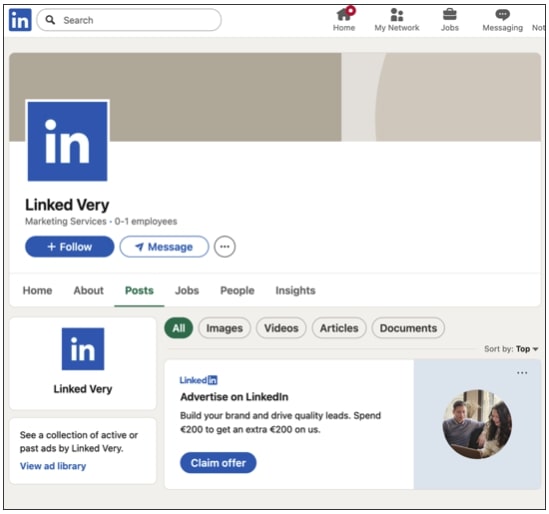Screen dimensions: 549x514
Task: Click the Linked Very page title
Action: (x=67, y=205)
